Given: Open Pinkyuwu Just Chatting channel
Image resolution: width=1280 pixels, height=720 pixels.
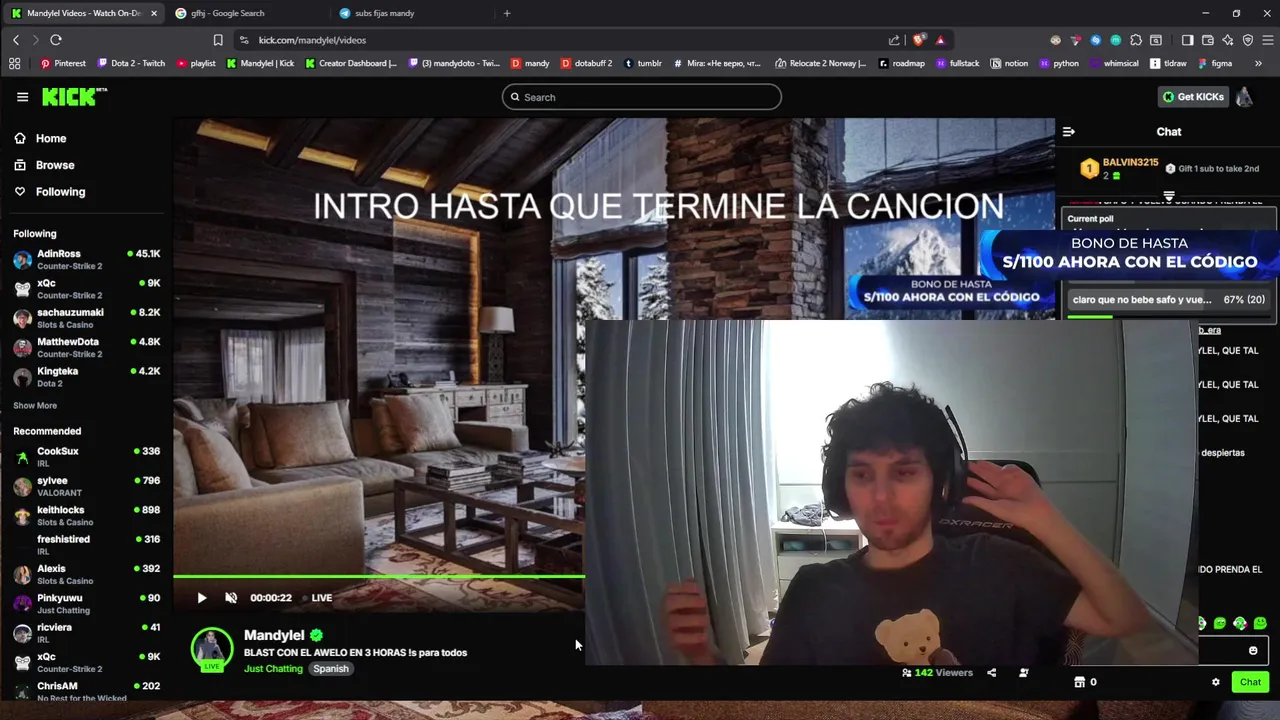Looking at the screenshot, I should coord(86,604).
